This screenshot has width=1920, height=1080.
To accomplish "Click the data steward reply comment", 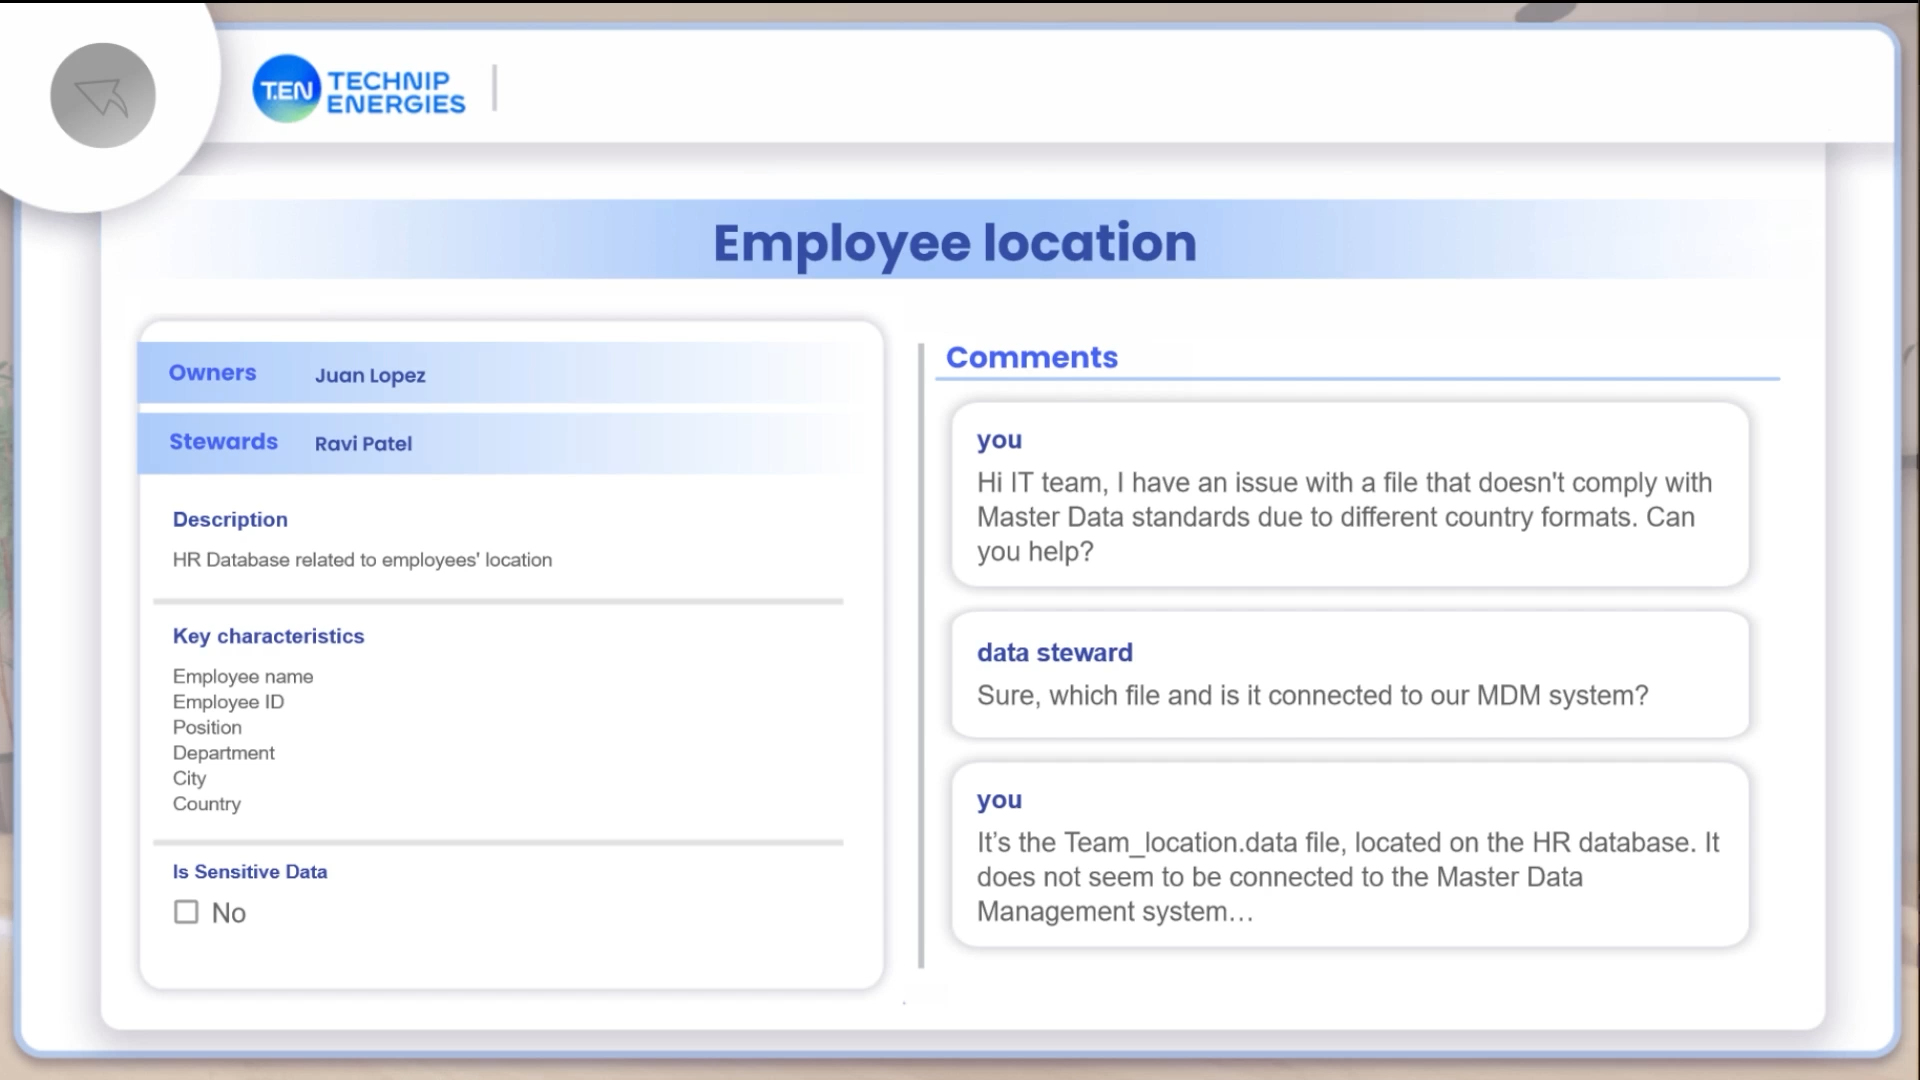I will (x=1349, y=676).
